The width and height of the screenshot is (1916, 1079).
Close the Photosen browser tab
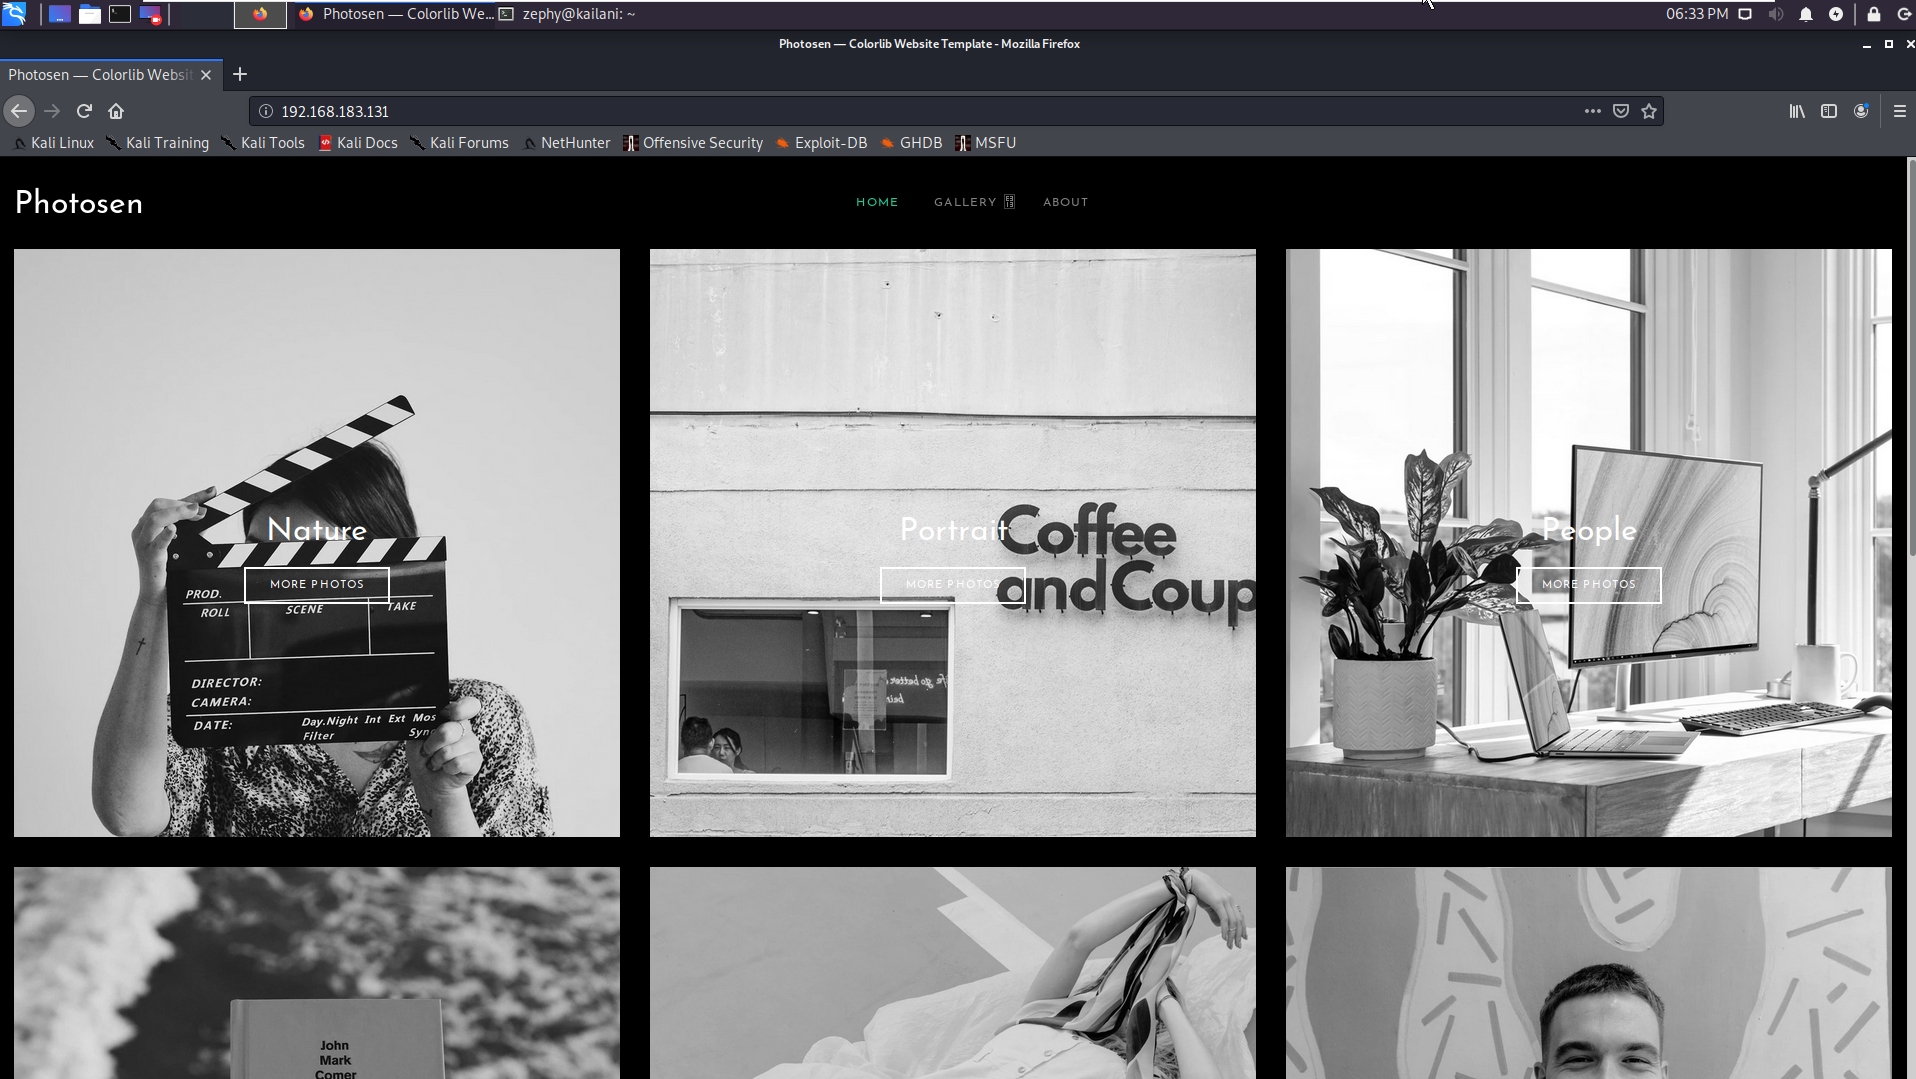pyautogui.click(x=206, y=75)
